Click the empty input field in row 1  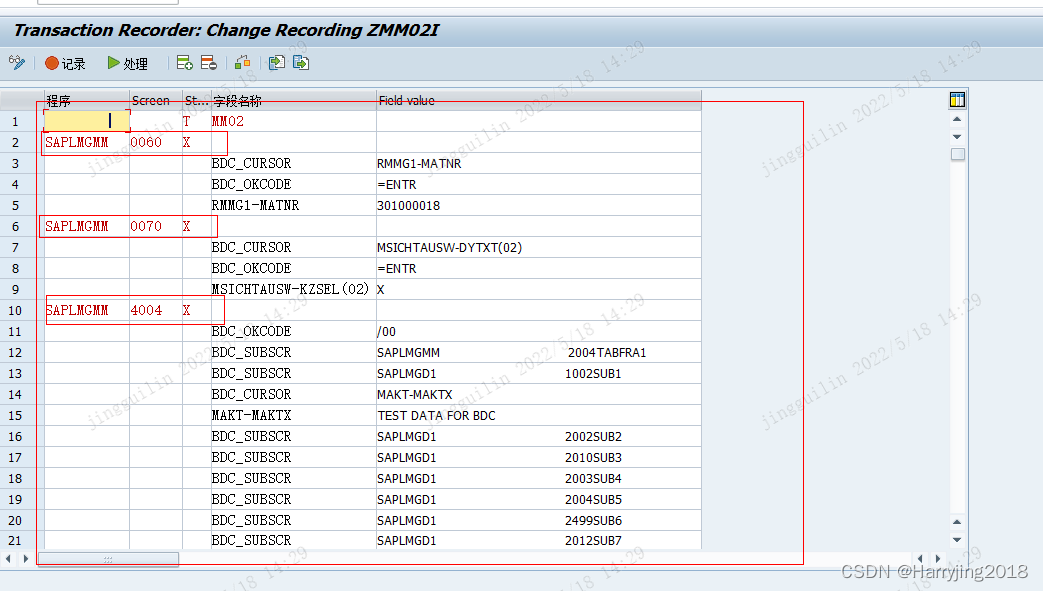pyautogui.click(x=85, y=120)
